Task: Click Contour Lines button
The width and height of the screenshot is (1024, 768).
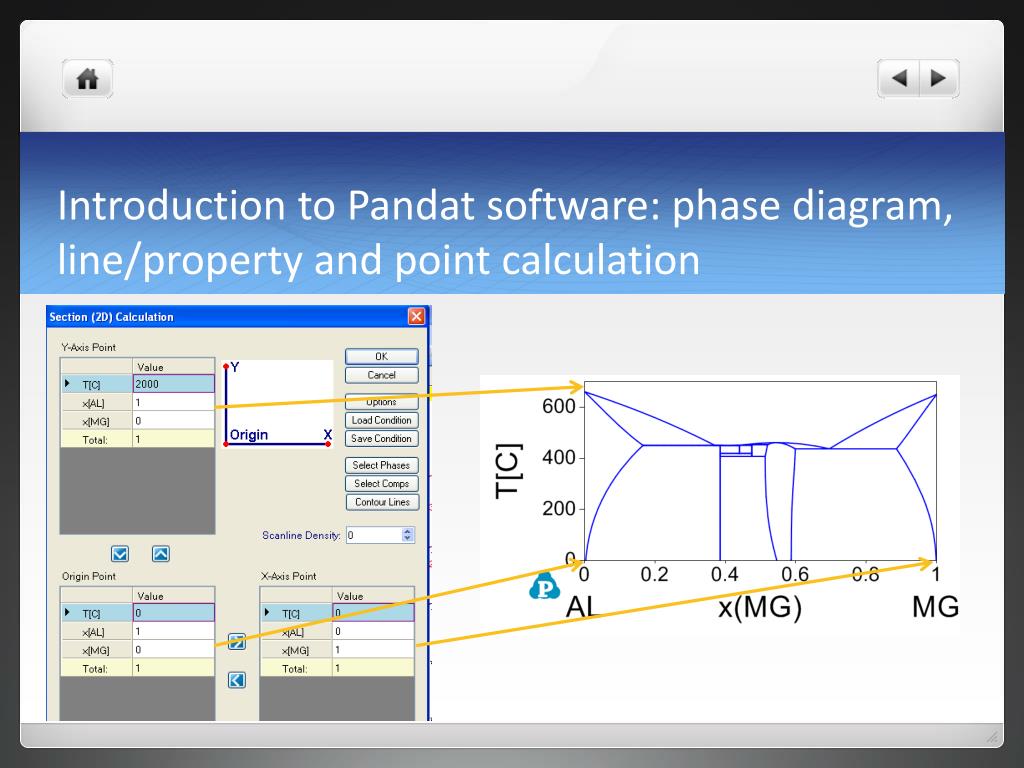Action: coord(381,502)
